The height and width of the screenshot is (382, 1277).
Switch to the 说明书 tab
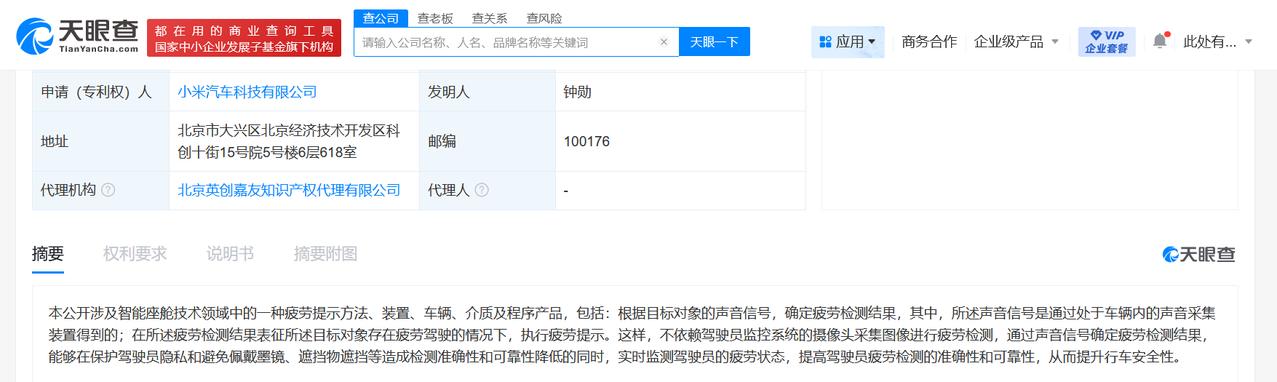pos(230,254)
